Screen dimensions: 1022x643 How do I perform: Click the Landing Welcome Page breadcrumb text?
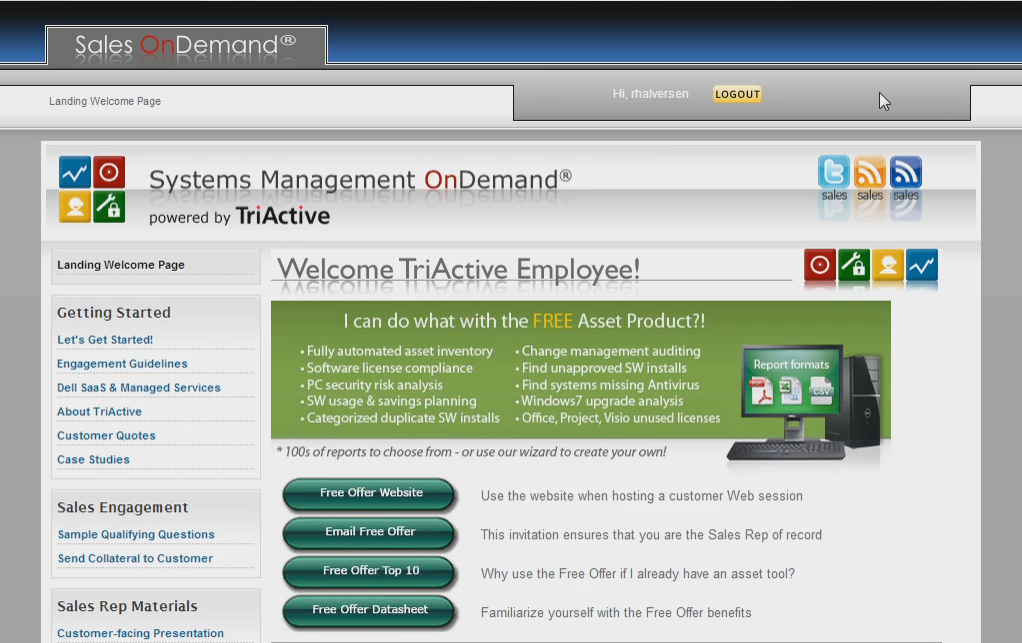[x=105, y=101]
